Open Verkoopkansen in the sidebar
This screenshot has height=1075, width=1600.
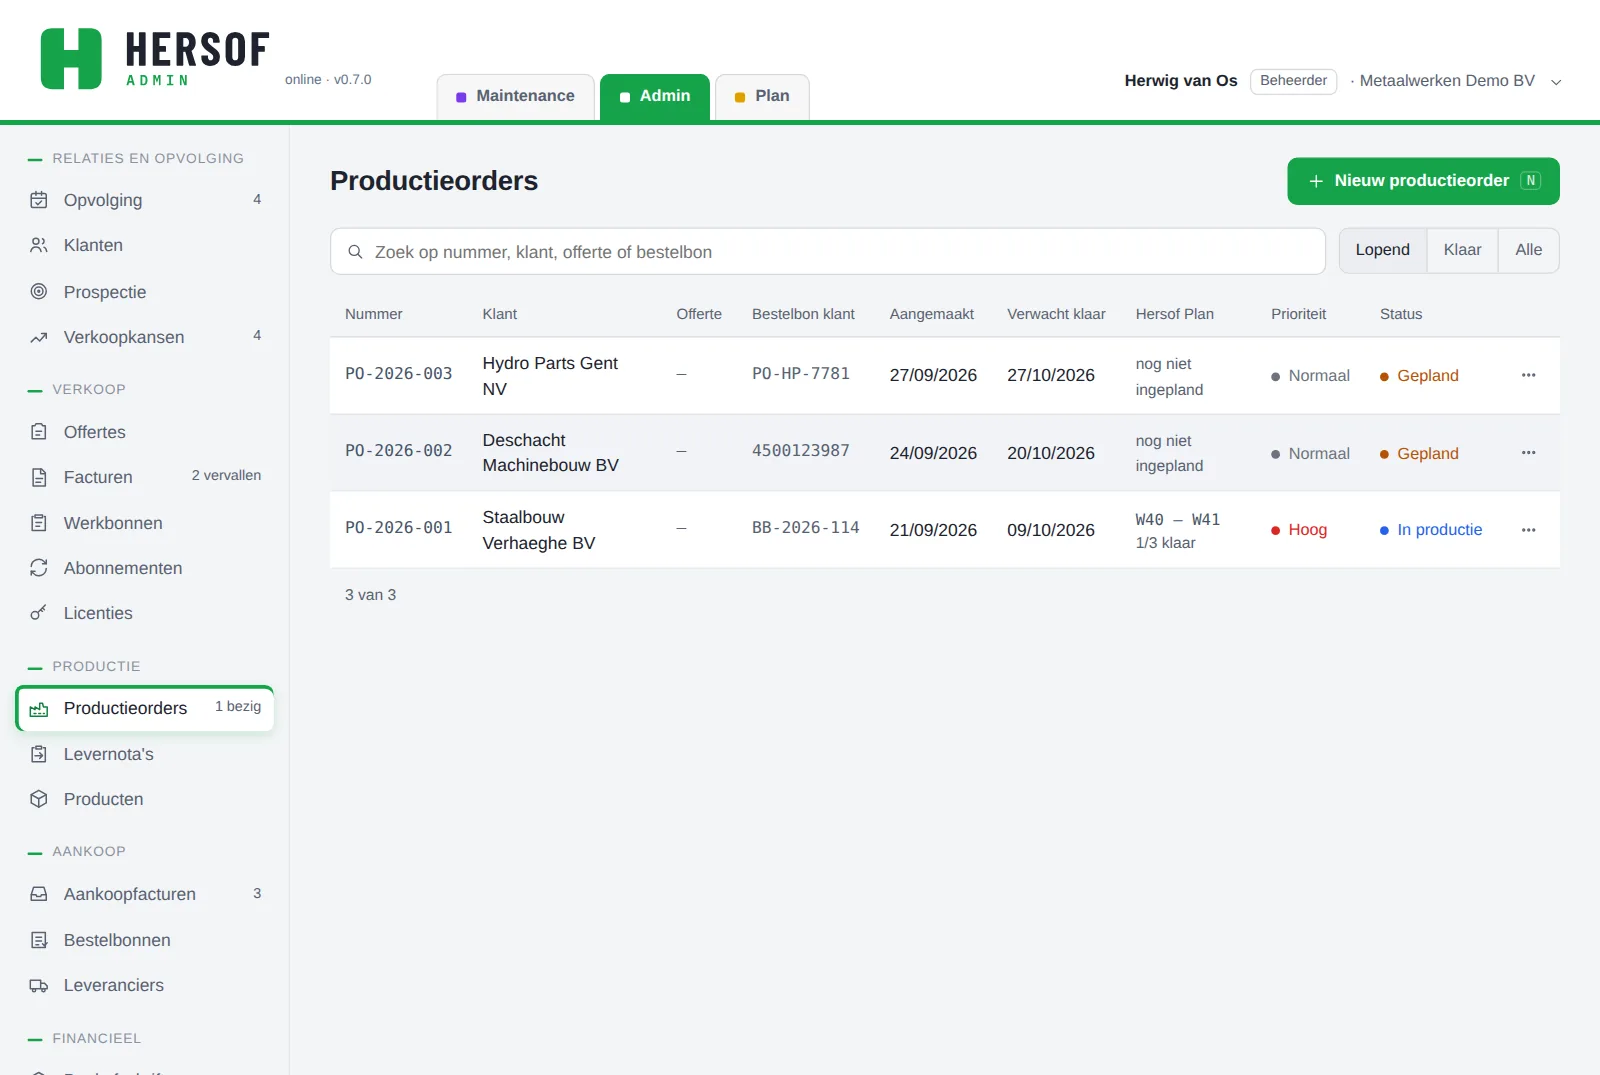click(x=146, y=337)
